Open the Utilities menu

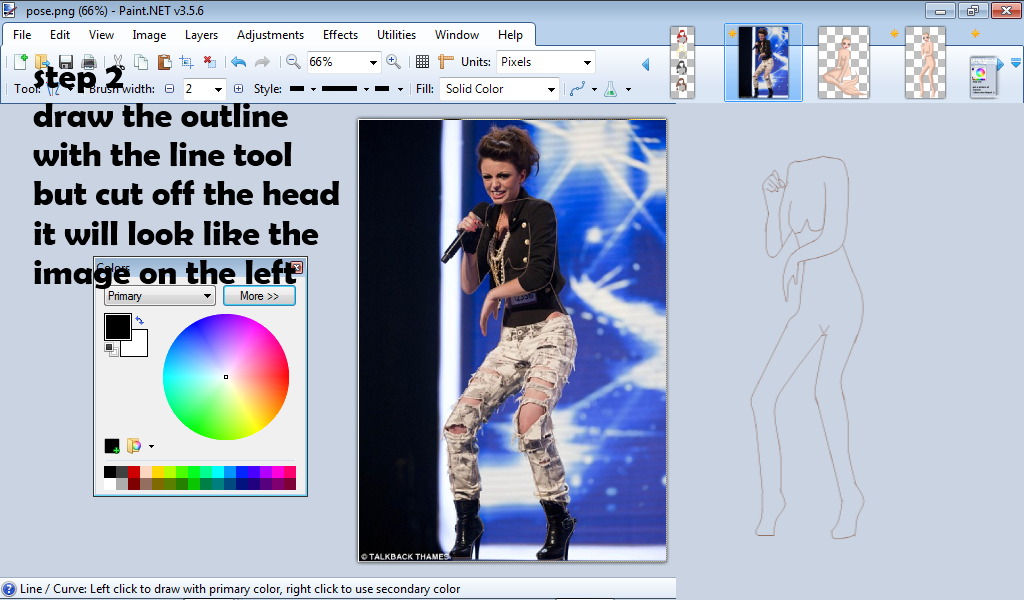396,35
